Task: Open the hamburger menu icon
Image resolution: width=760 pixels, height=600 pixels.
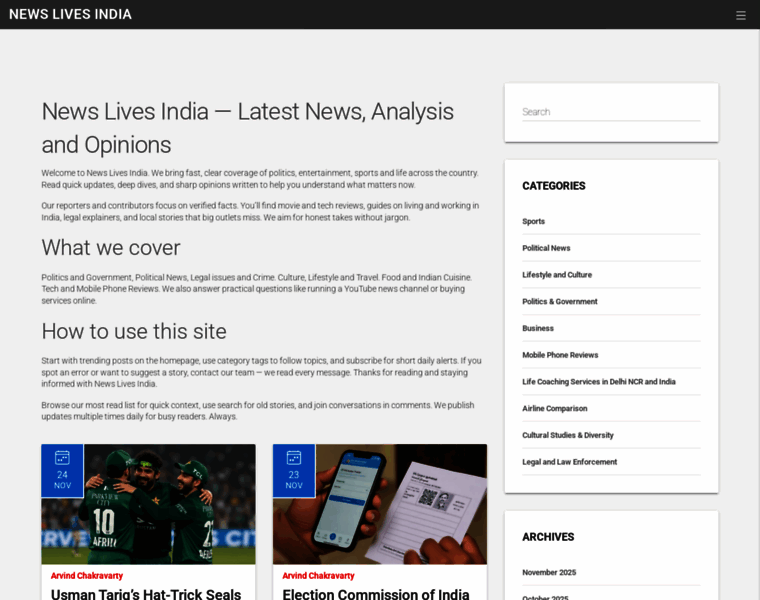Action: (740, 15)
